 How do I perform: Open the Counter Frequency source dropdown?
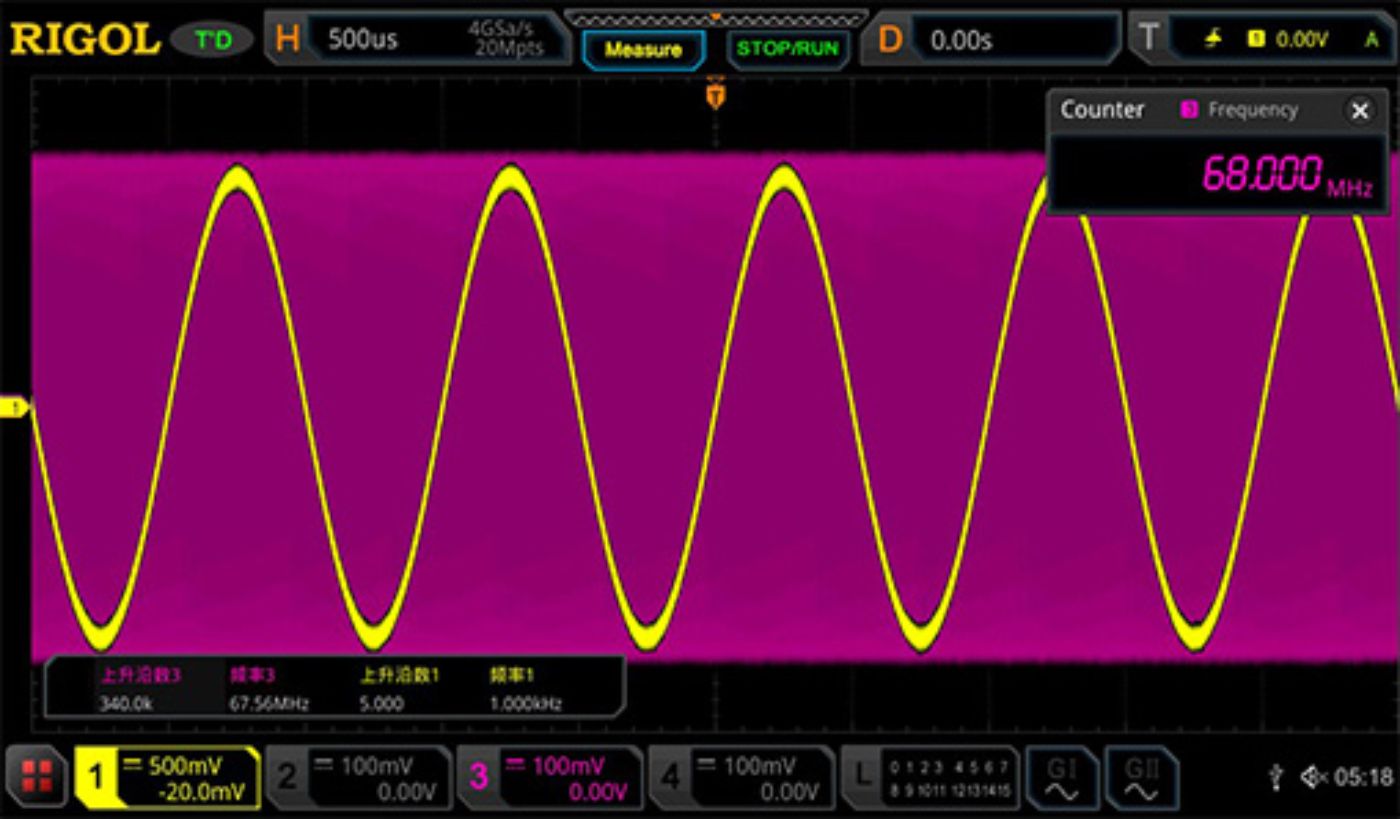coord(1230,110)
